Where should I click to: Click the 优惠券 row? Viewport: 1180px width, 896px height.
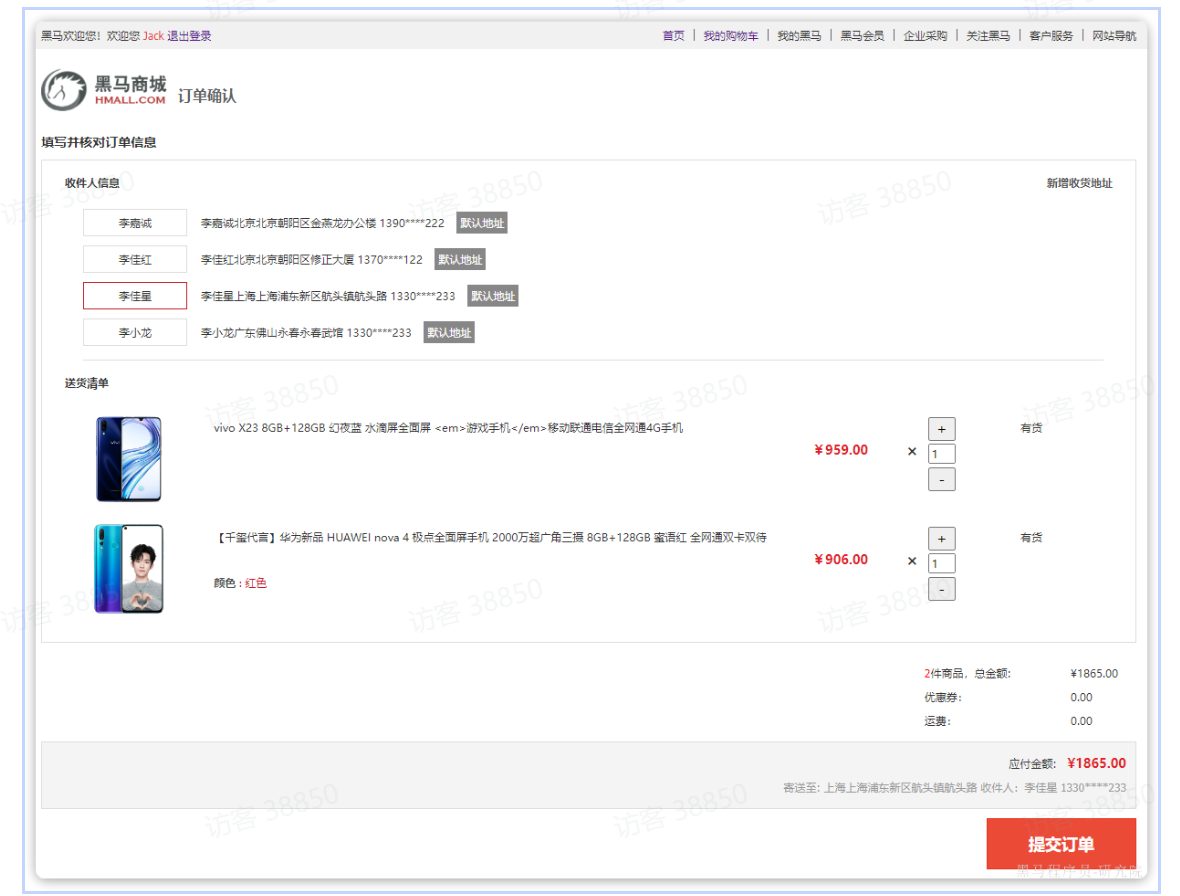(1008, 697)
